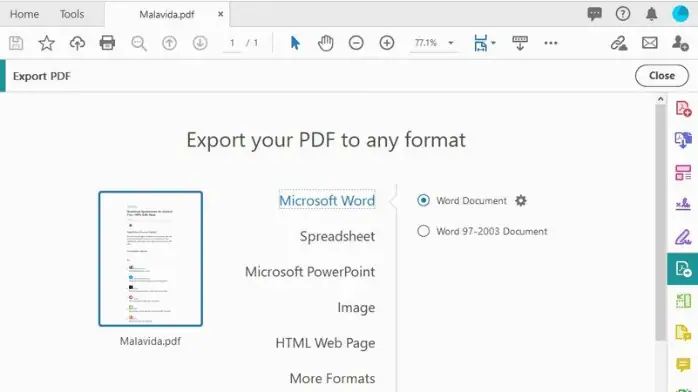The width and height of the screenshot is (698, 392).
Task: Switch to the Home tab
Action: pyautogui.click(x=24, y=14)
